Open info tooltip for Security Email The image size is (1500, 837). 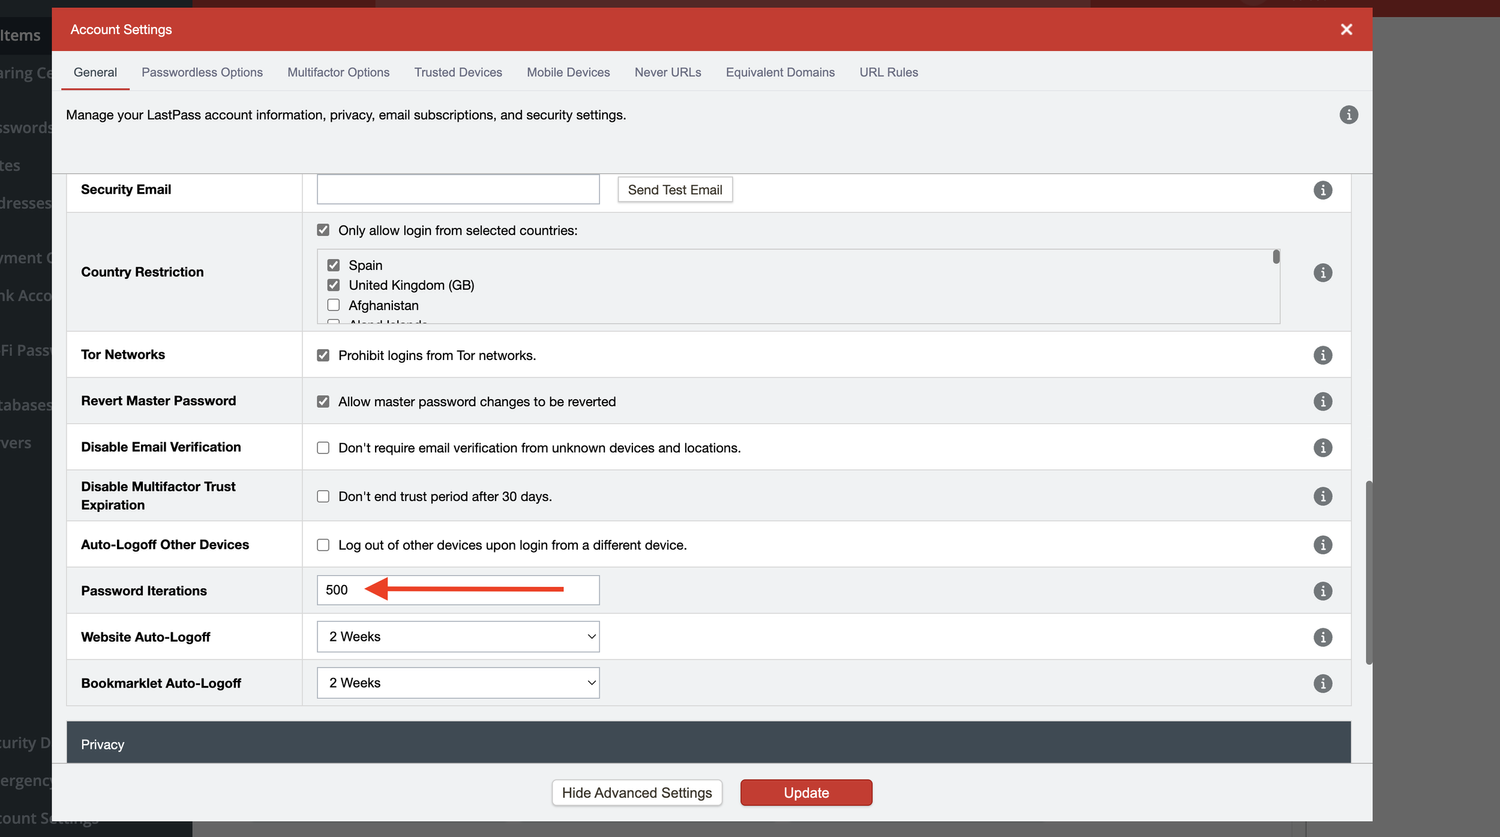pos(1323,189)
